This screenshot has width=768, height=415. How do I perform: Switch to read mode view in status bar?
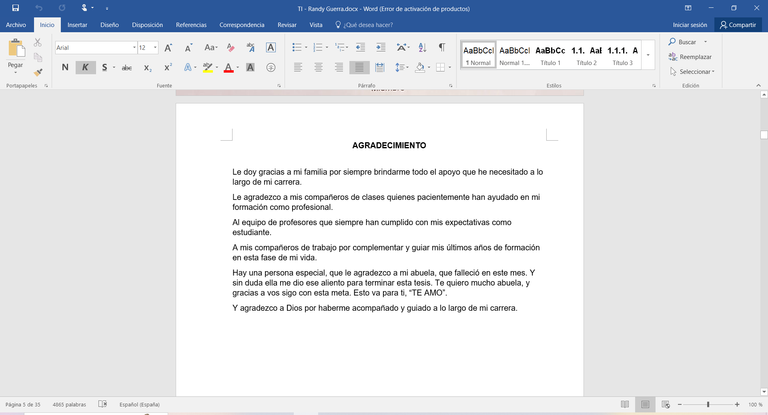(625, 404)
